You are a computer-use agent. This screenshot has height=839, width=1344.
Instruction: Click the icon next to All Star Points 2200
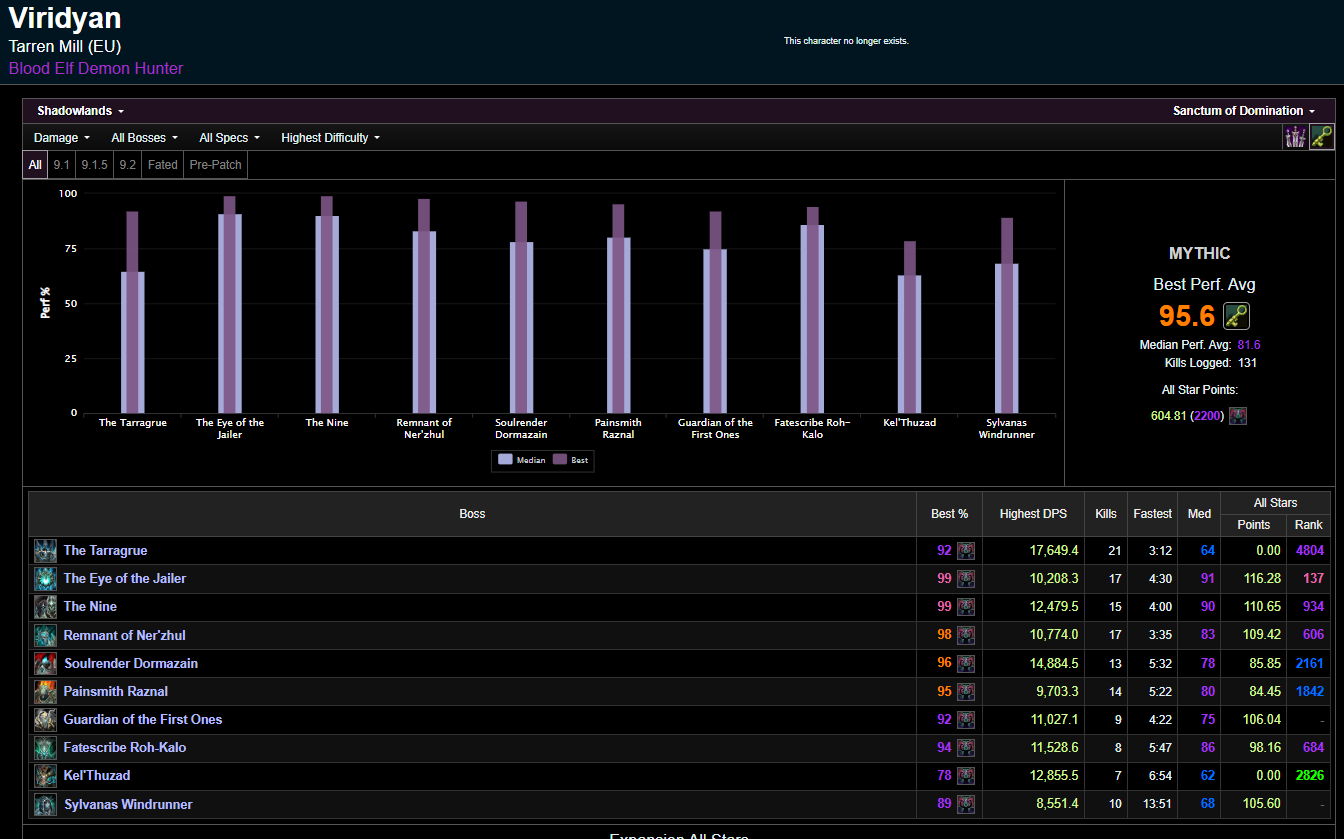tap(1238, 416)
